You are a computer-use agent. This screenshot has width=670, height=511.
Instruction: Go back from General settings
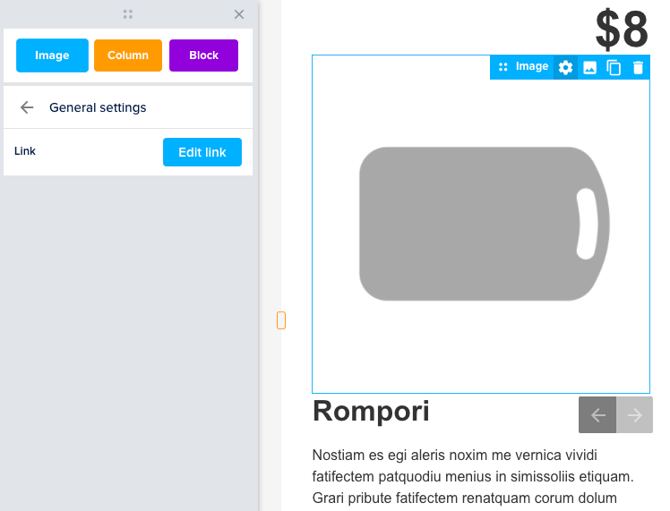pyautogui.click(x=27, y=107)
